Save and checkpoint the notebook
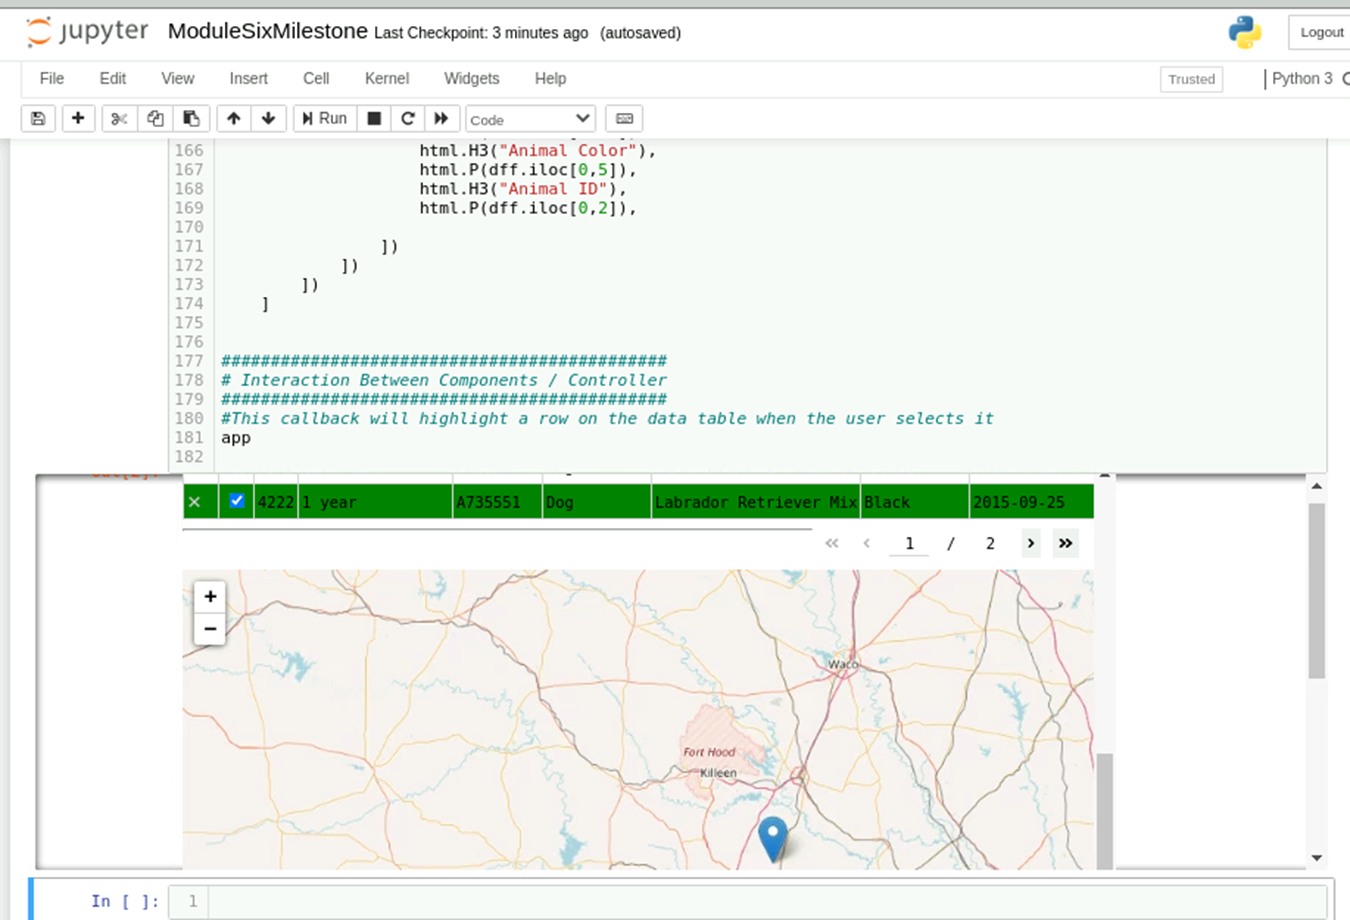The height and width of the screenshot is (920, 1350). [x=38, y=118]
